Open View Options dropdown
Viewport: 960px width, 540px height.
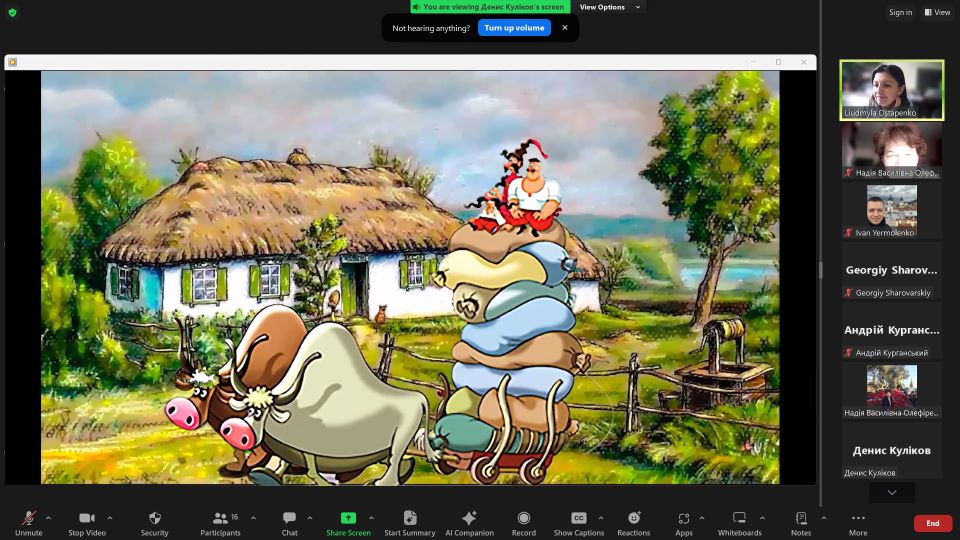(x=610, y=7)
